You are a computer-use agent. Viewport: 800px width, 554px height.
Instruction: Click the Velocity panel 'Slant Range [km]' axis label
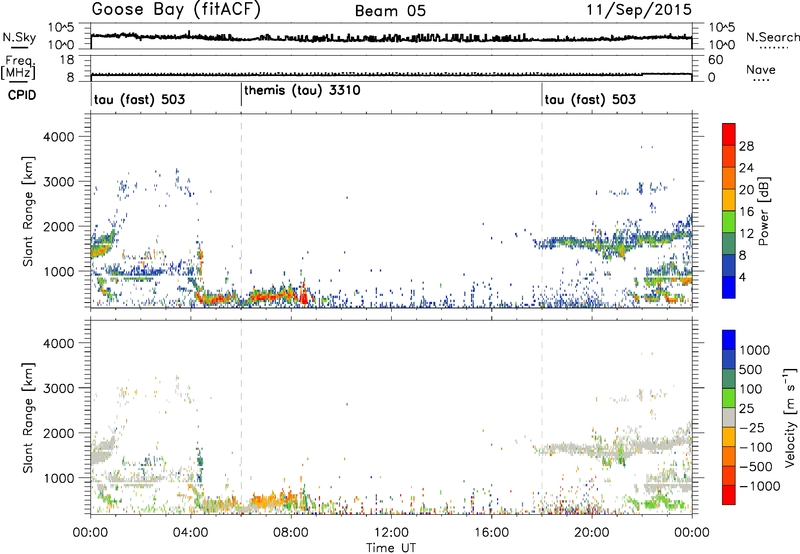(x=28, y=418)
